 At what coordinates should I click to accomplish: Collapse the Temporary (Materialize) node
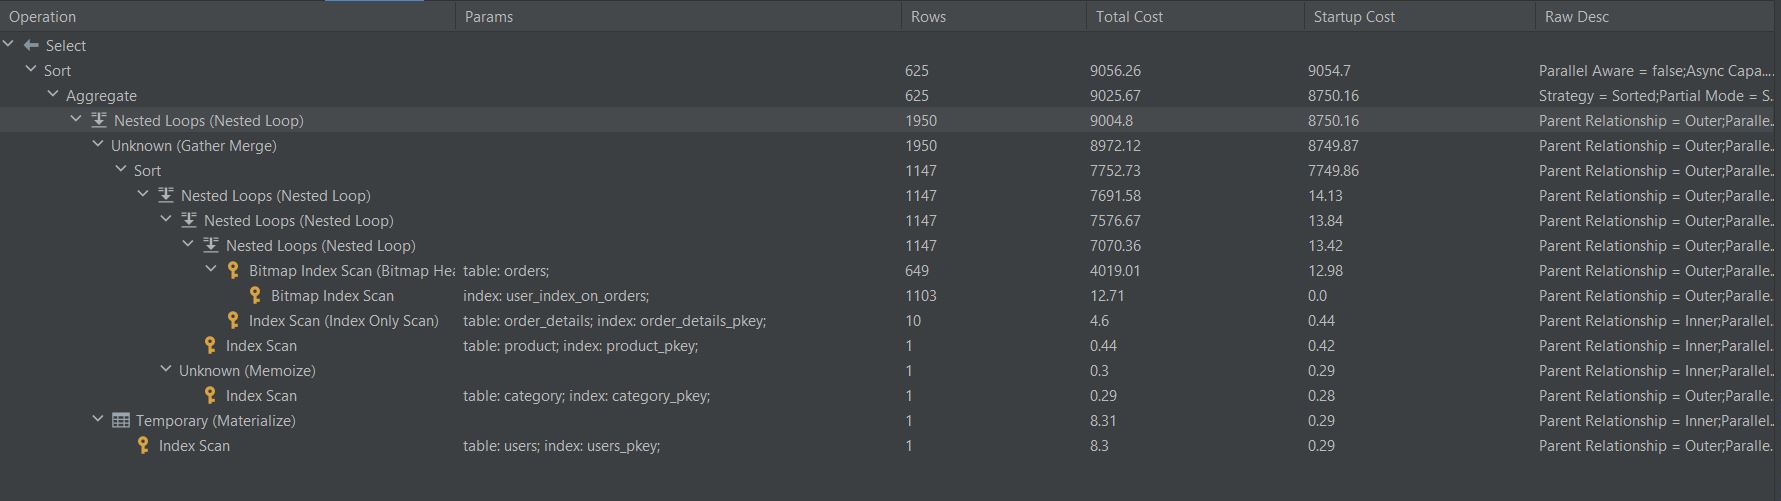(x=98, y=420)
